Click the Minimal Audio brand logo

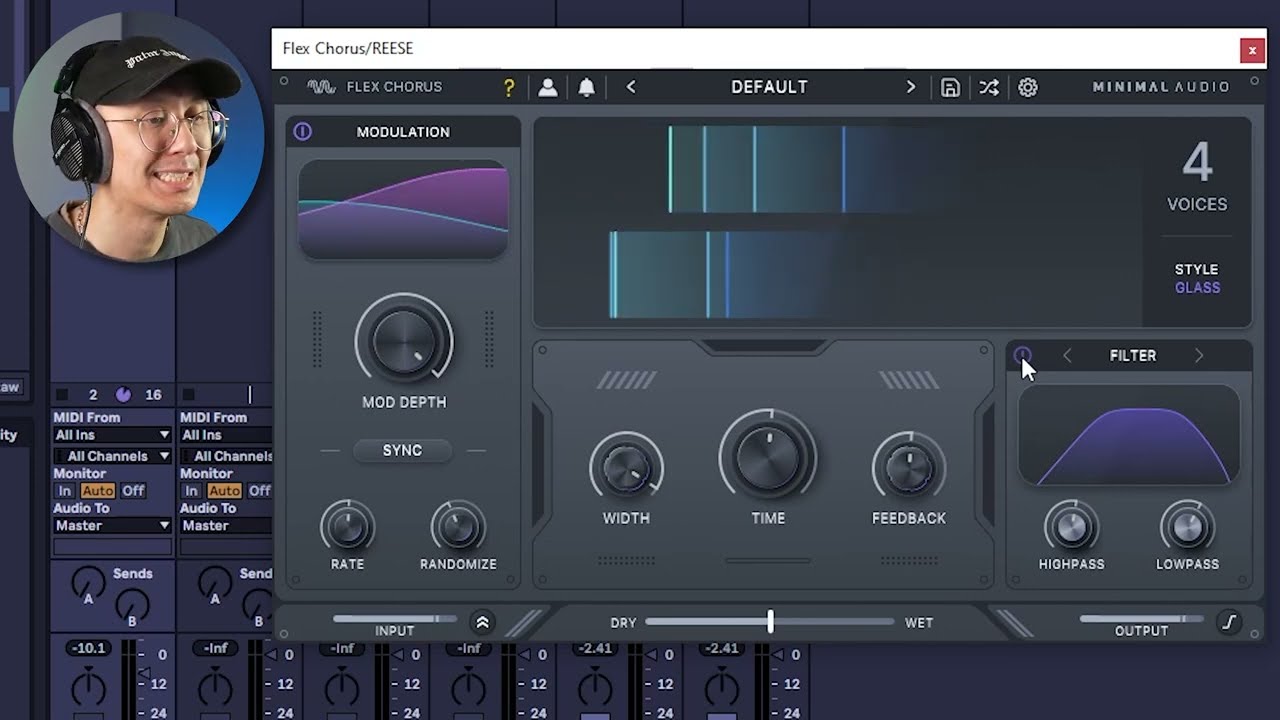tap(1161, 87)
